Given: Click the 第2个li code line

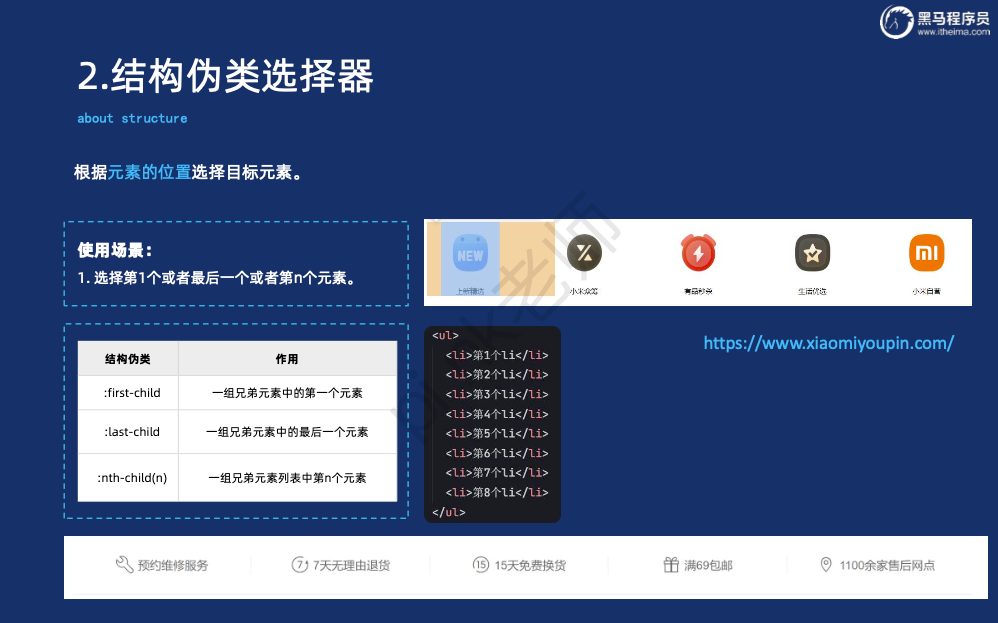Looking at the screenshot, I should [496, 374].
